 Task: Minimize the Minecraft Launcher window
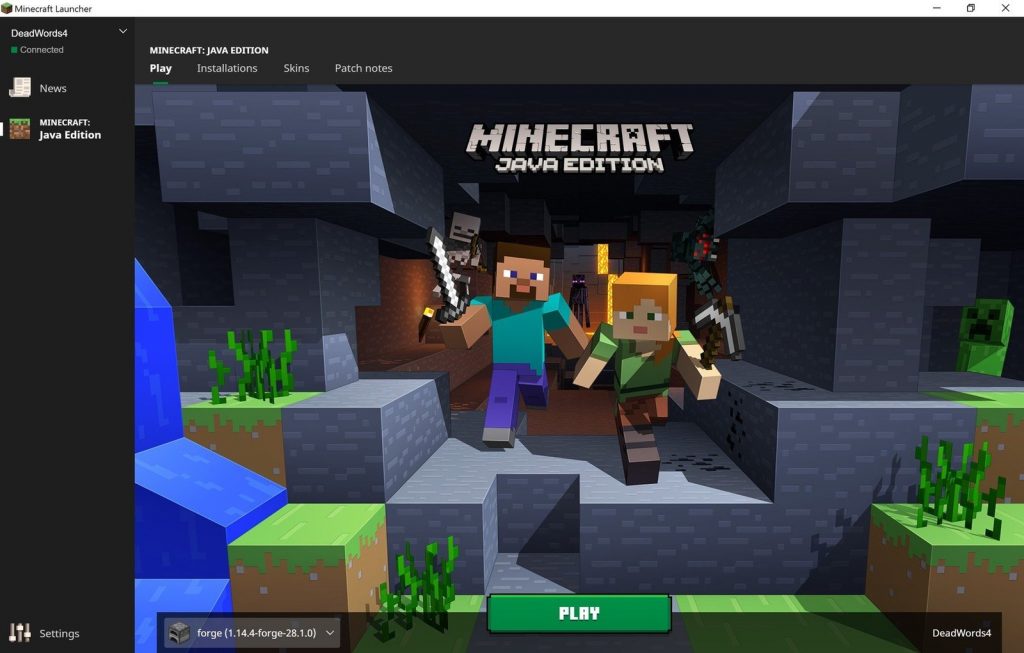point(934,8)
